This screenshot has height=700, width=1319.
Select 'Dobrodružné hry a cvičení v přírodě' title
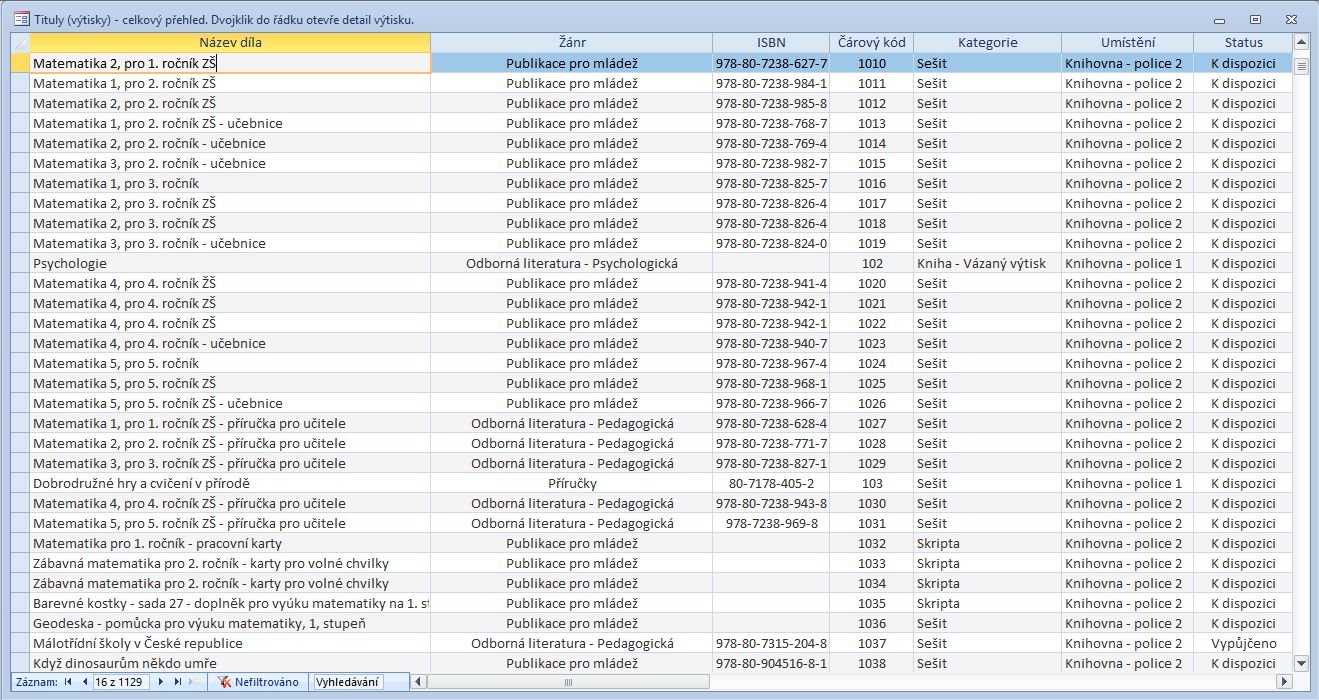(230, 483)
